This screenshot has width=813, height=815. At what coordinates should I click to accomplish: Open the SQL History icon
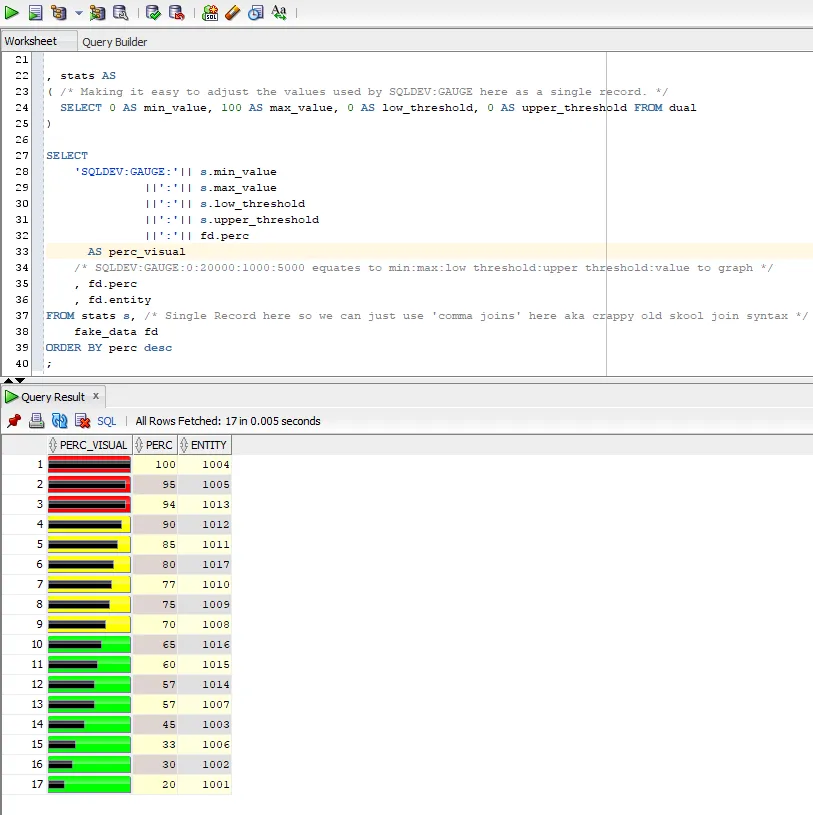[x=255, y=13]
